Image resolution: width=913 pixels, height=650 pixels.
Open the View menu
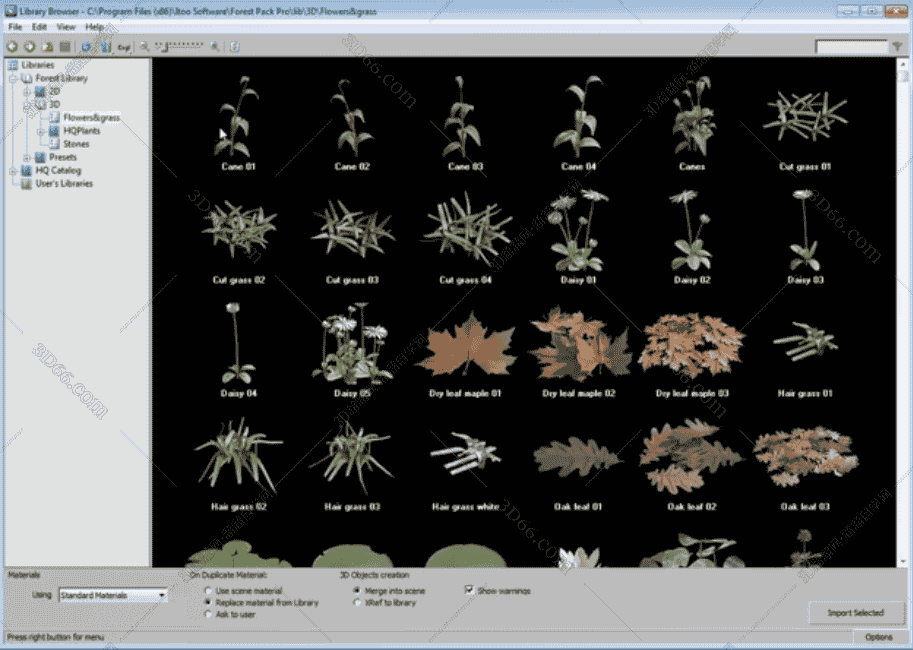tap(66, 26)
